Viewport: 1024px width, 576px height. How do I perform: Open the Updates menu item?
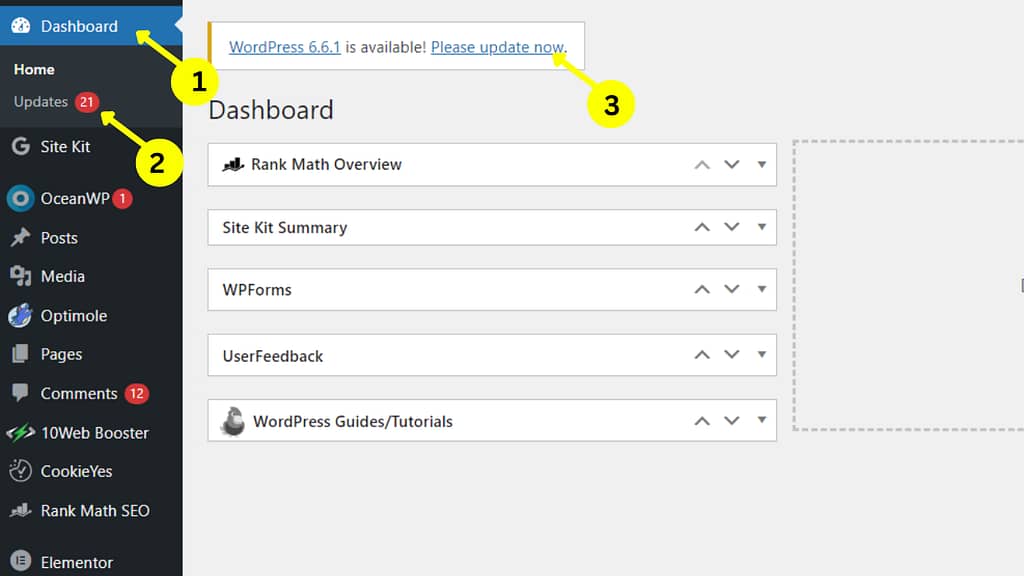(x=40, y=101)
